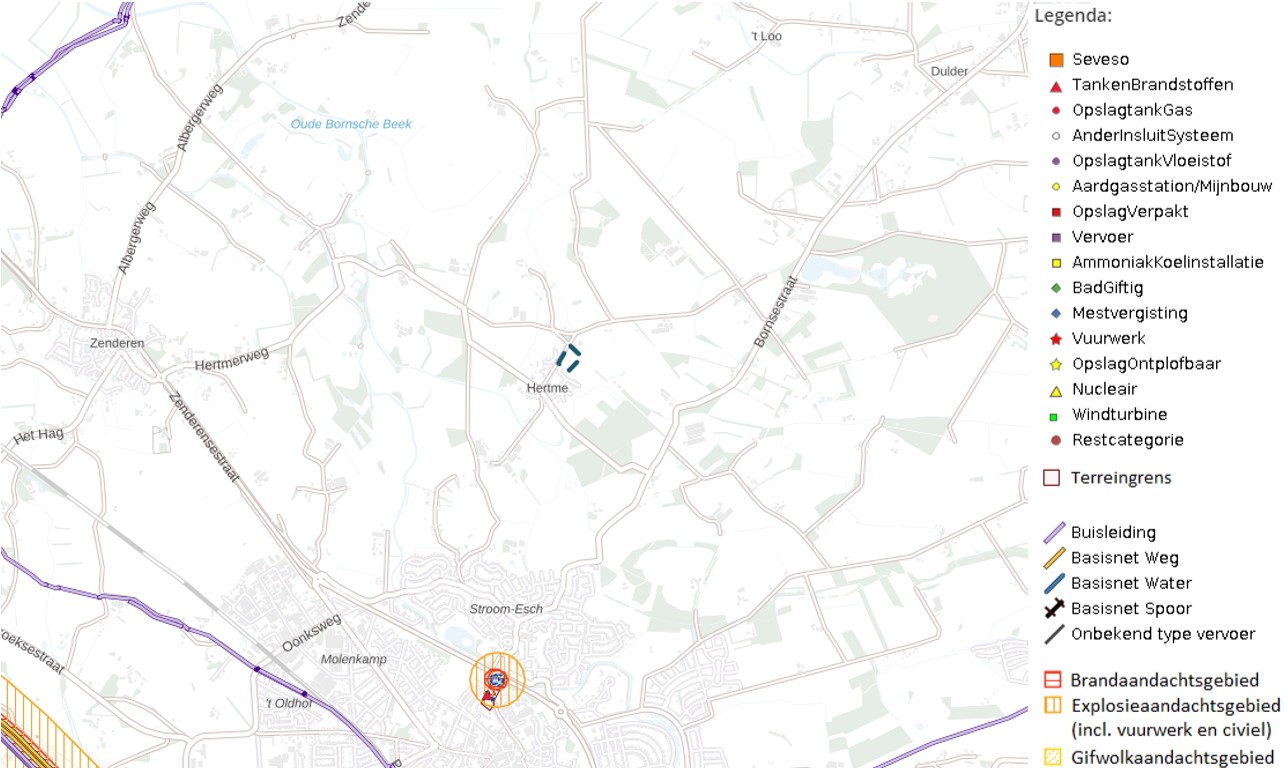Click the Basisnet Water legend label
Screen dimensions: 1288x768
click(x=1131, y=583)
